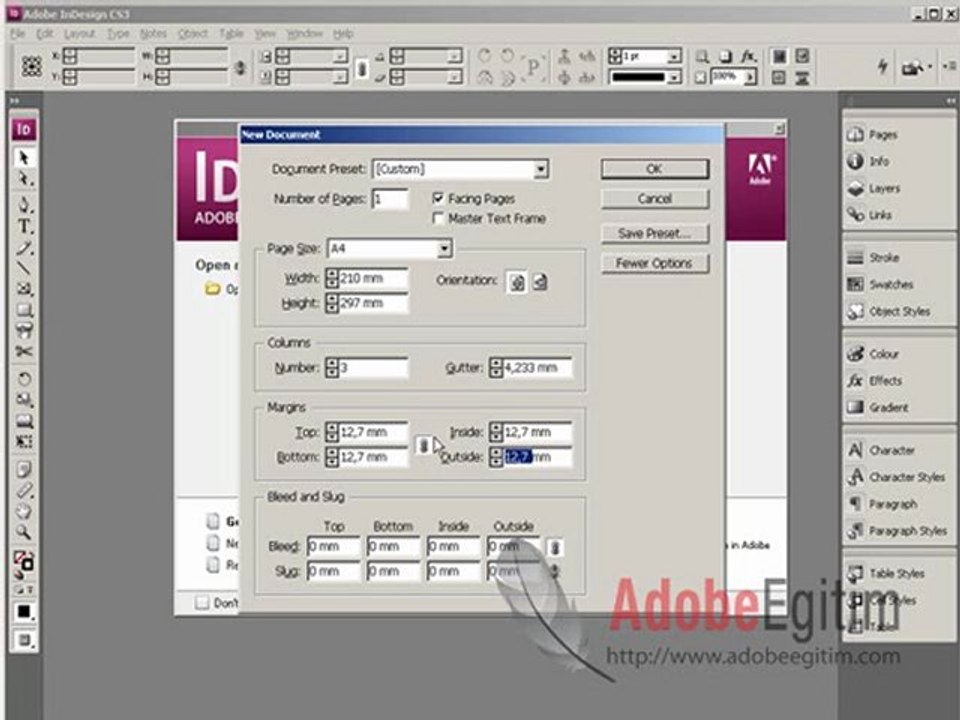Select the Direct Selection tool
The image size is (960, 720).
click(x=24, y=179)
